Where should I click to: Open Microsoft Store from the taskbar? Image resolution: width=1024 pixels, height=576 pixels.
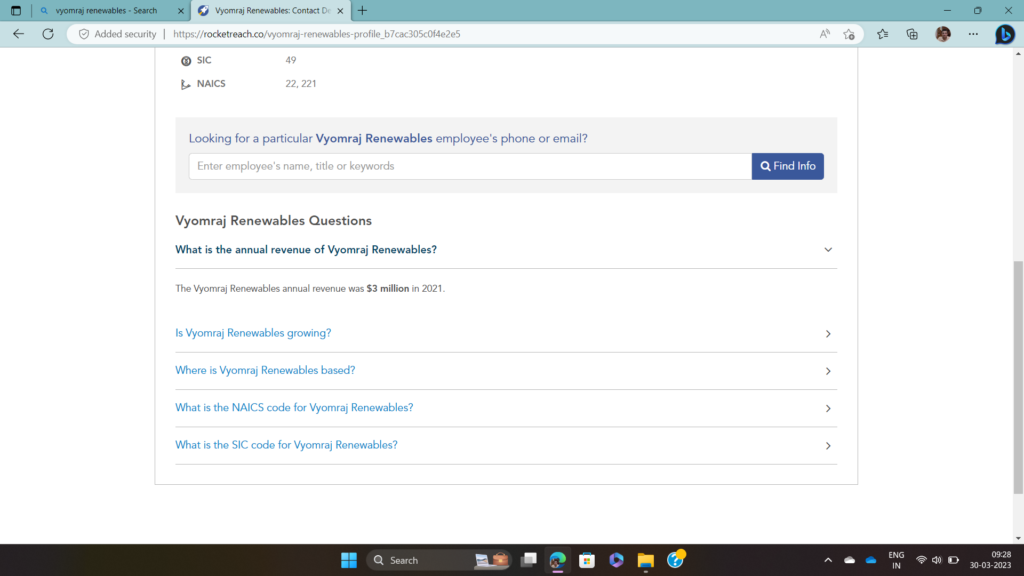[587, 560]
